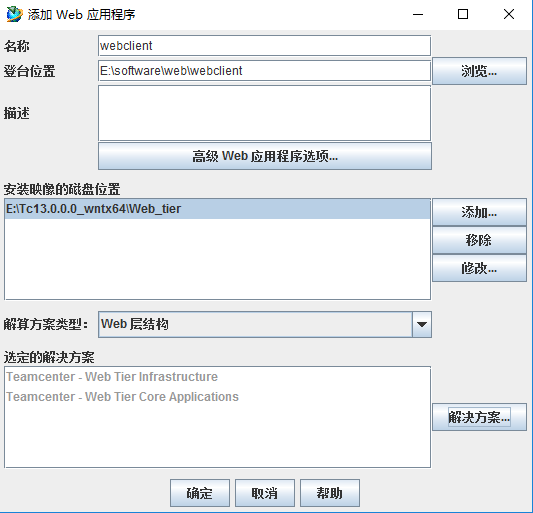Click the 移除 button

[x=479, y=240]
